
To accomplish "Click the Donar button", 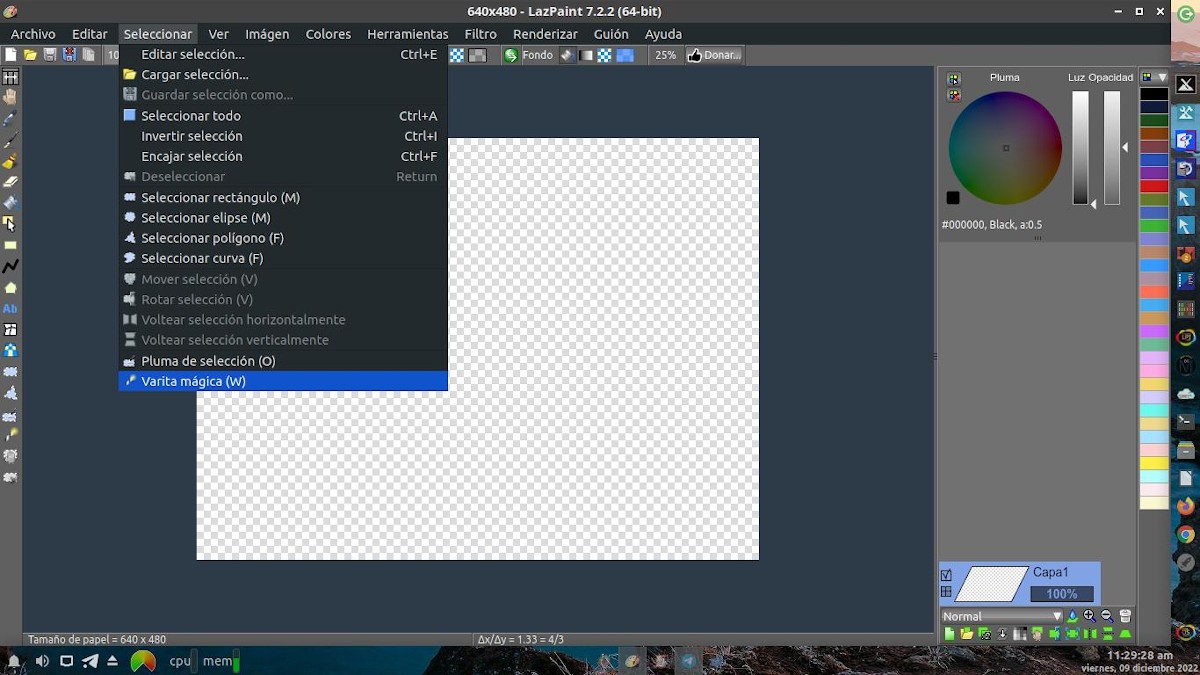I will [714, 55].
